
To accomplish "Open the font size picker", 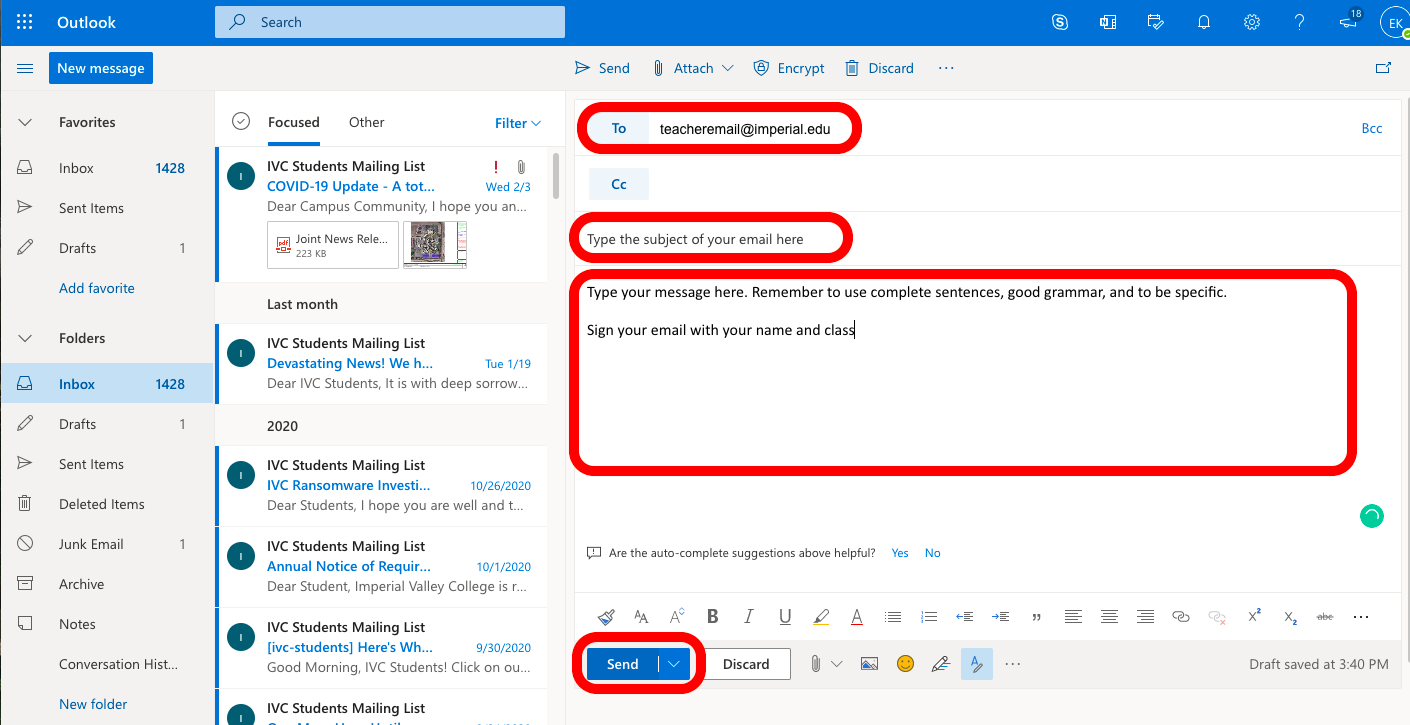I will coord(677,617).
